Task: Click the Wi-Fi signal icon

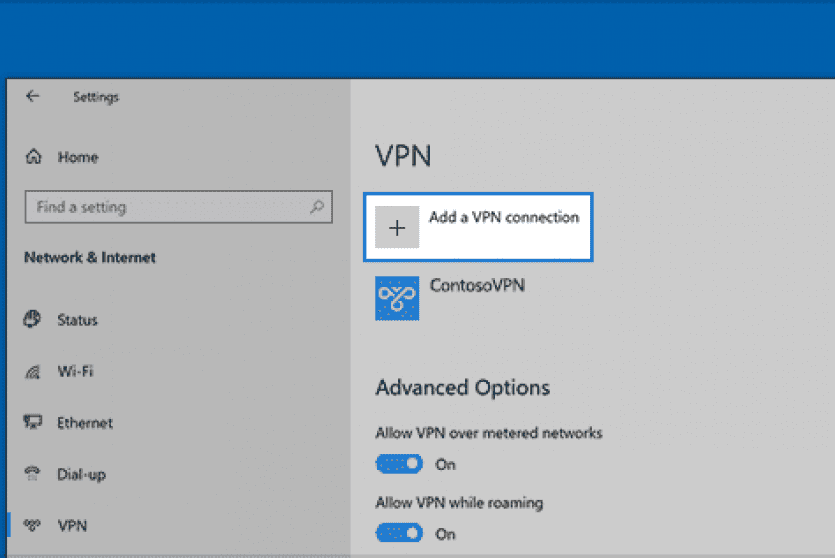Action: click(x=33, y=371)
